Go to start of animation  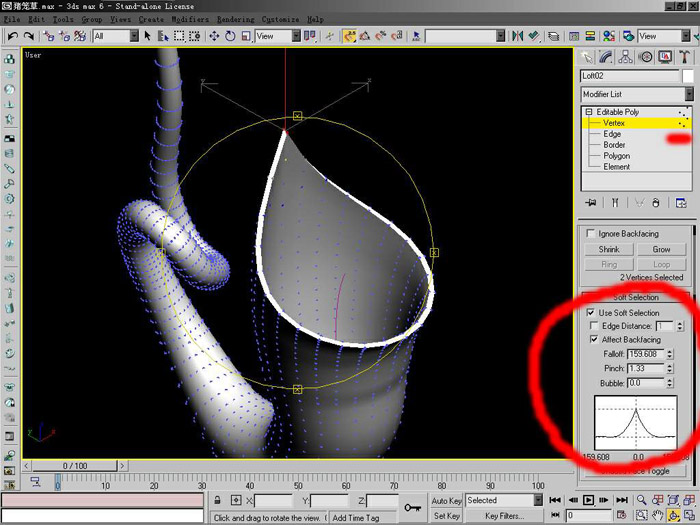[x=555, y=500]
